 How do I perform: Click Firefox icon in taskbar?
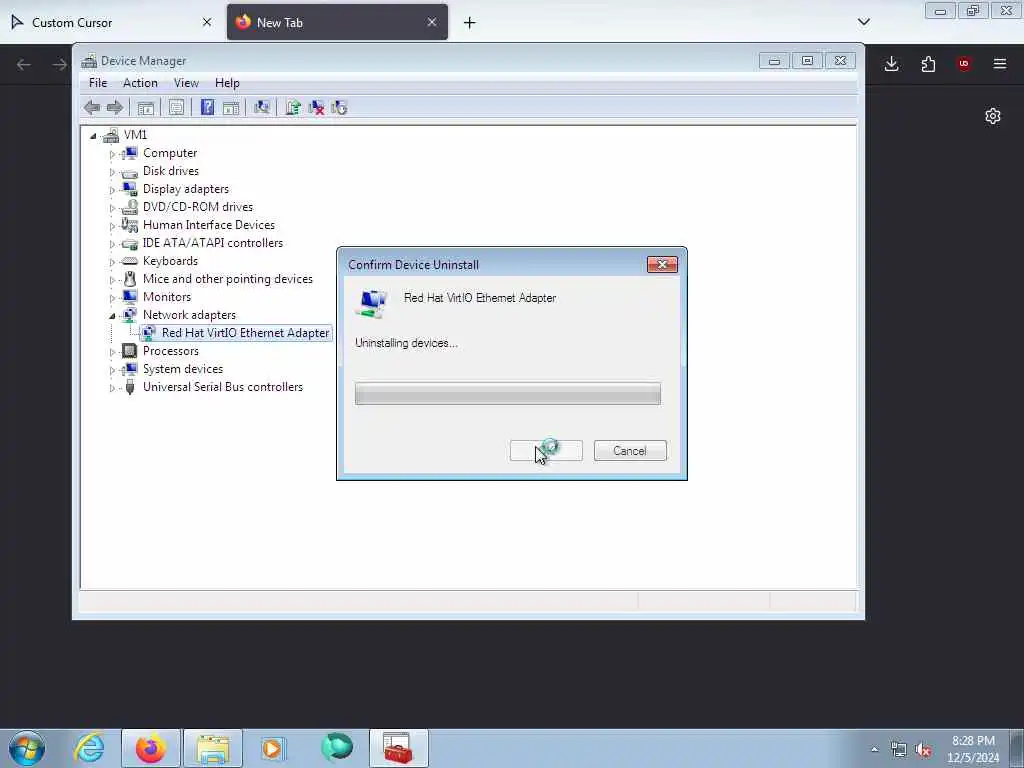pos(150,748)
